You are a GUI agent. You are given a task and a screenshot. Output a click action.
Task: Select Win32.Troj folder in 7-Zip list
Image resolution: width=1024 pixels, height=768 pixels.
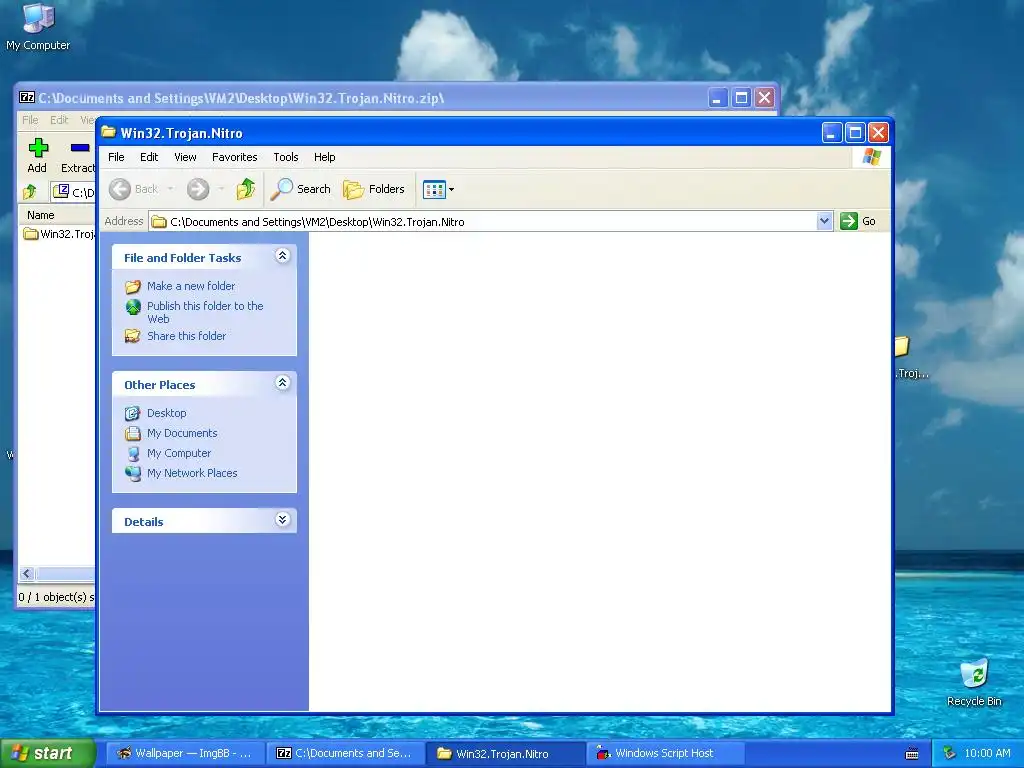[x=59, y=234]
